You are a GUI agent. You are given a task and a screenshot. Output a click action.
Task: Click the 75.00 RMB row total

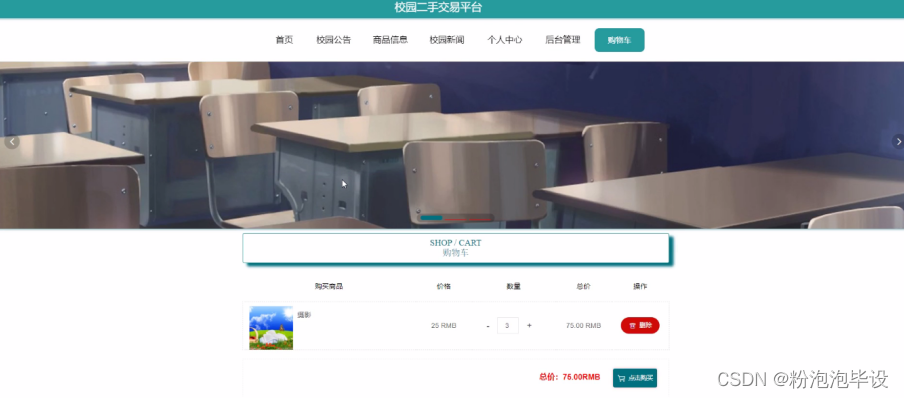point(583,326)
